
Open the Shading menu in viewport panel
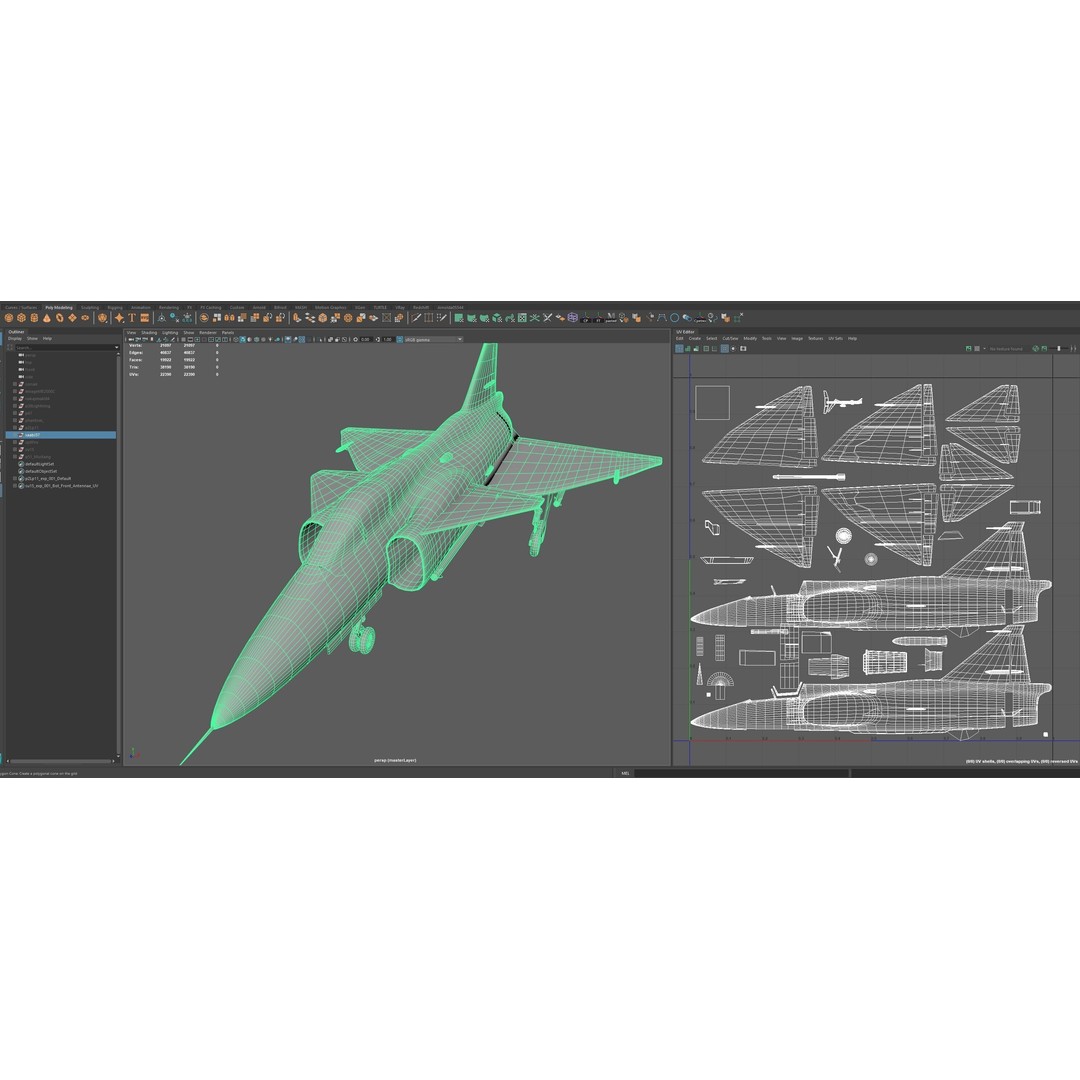149,333
